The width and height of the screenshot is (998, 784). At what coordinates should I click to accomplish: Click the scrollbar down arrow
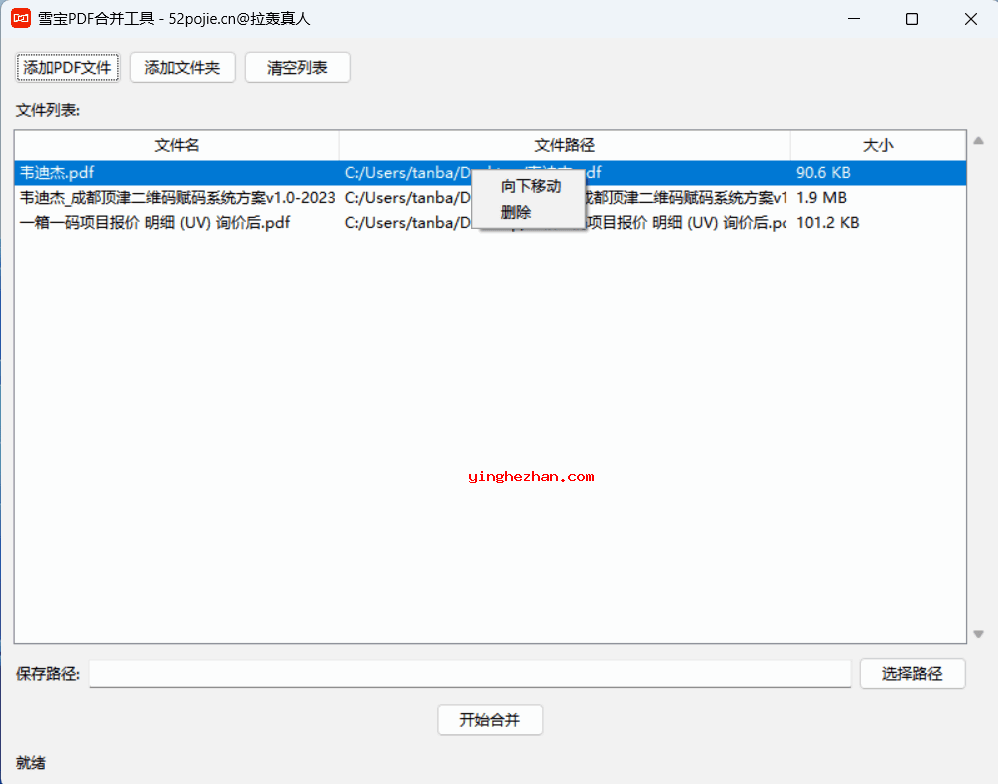point(978,633)
